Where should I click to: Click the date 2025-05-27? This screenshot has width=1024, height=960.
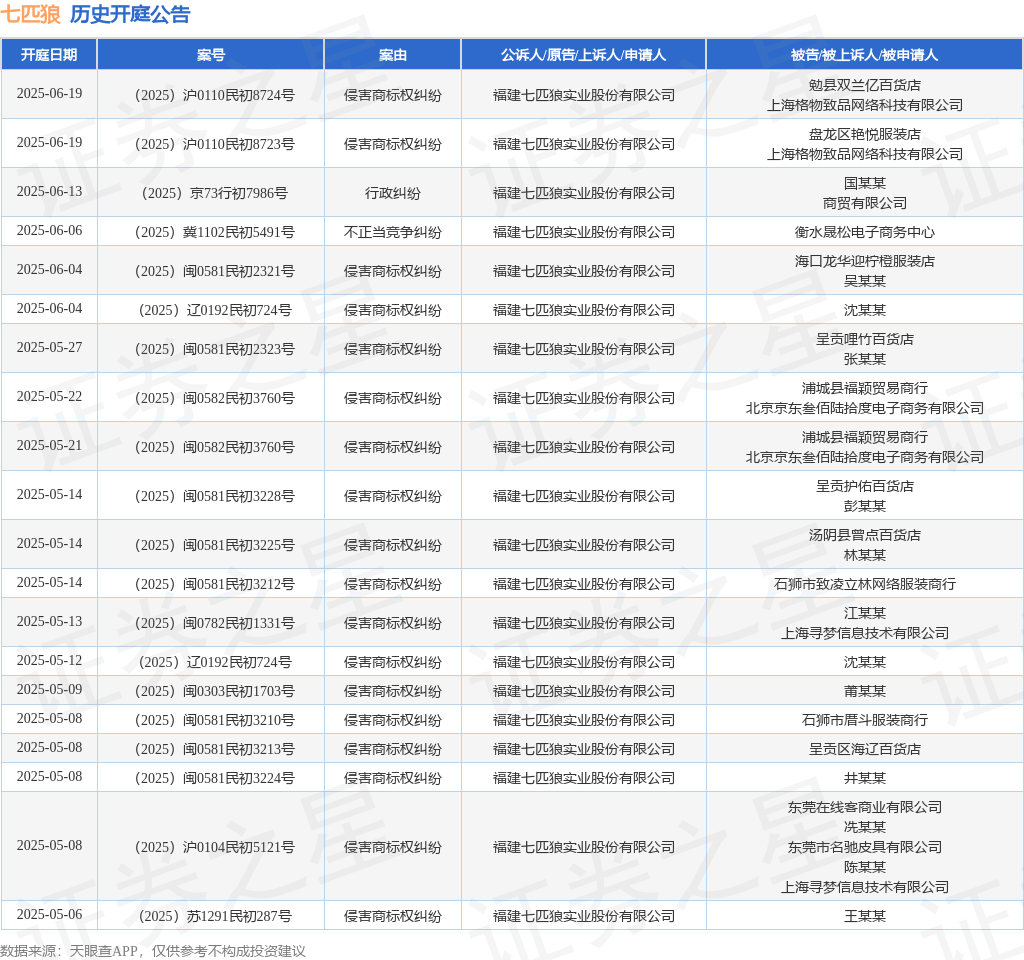[x=50, y=347]
